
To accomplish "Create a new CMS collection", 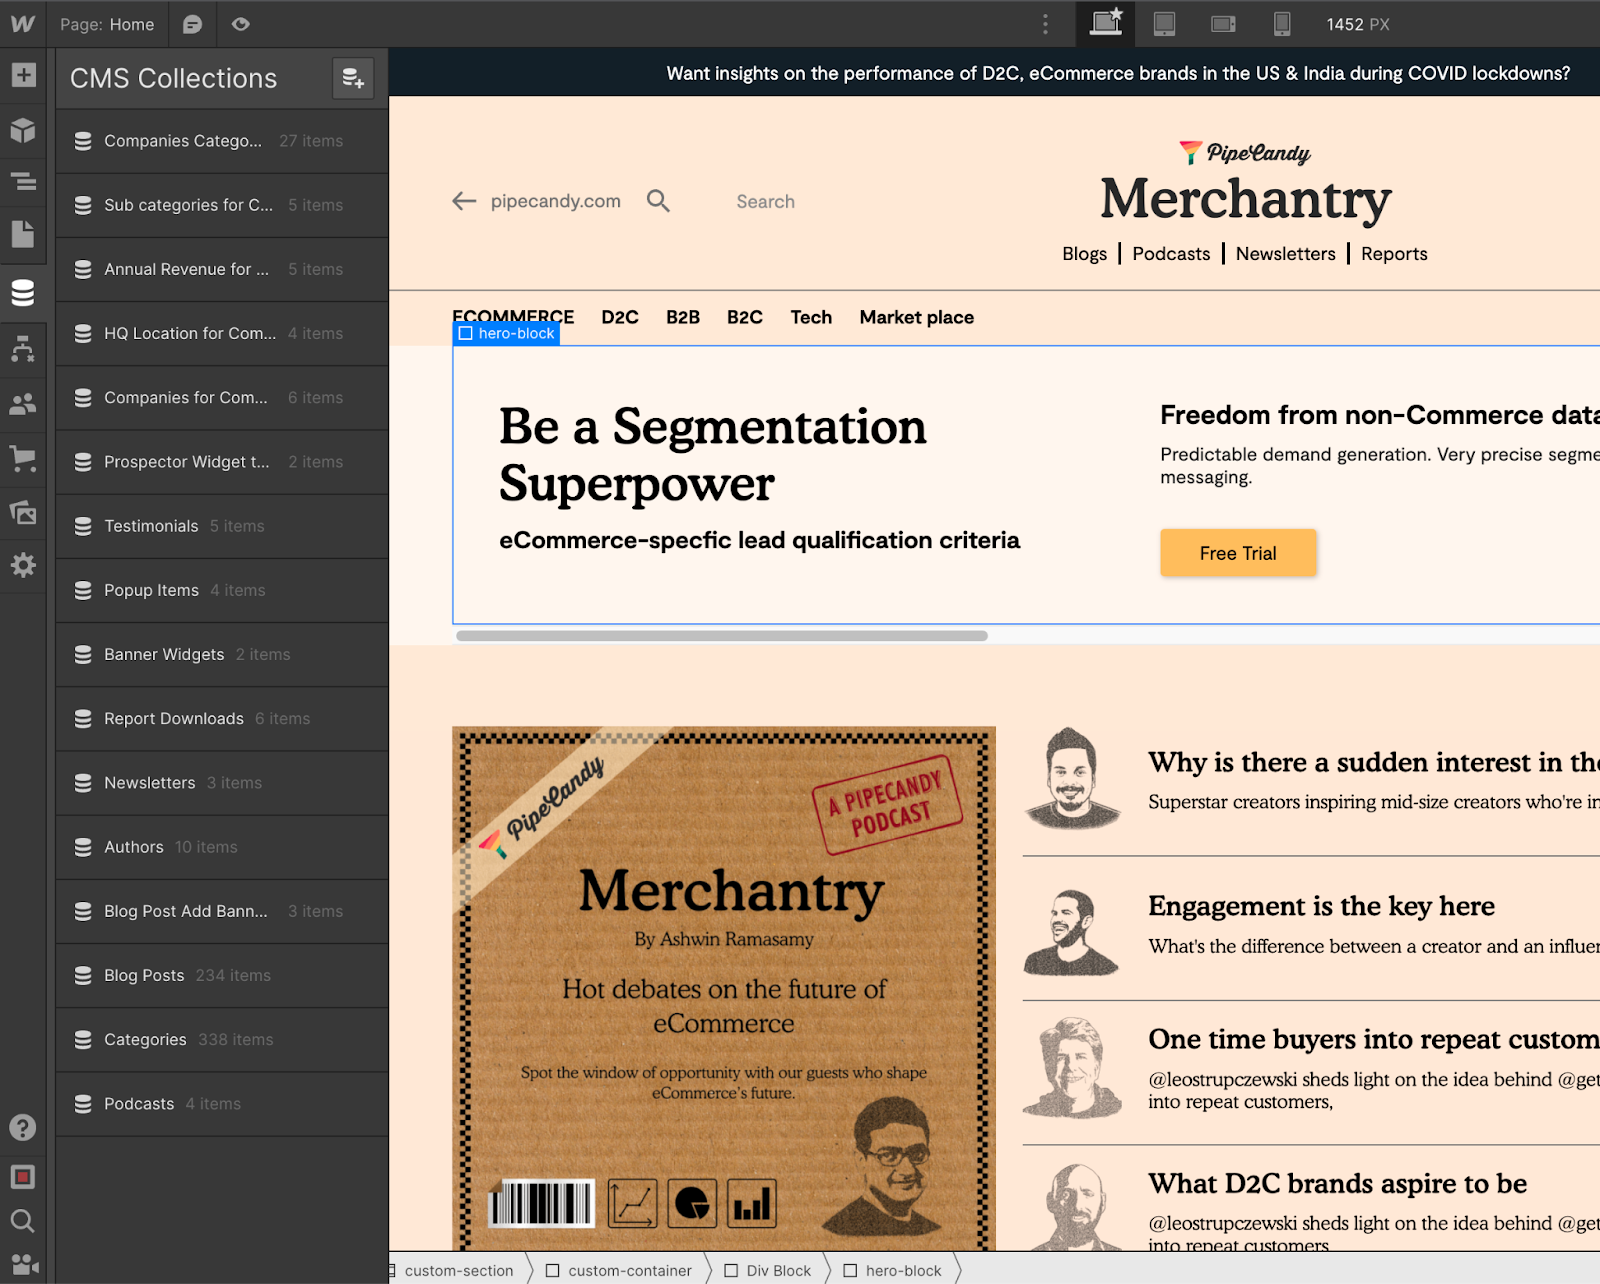I will [353, 78].
